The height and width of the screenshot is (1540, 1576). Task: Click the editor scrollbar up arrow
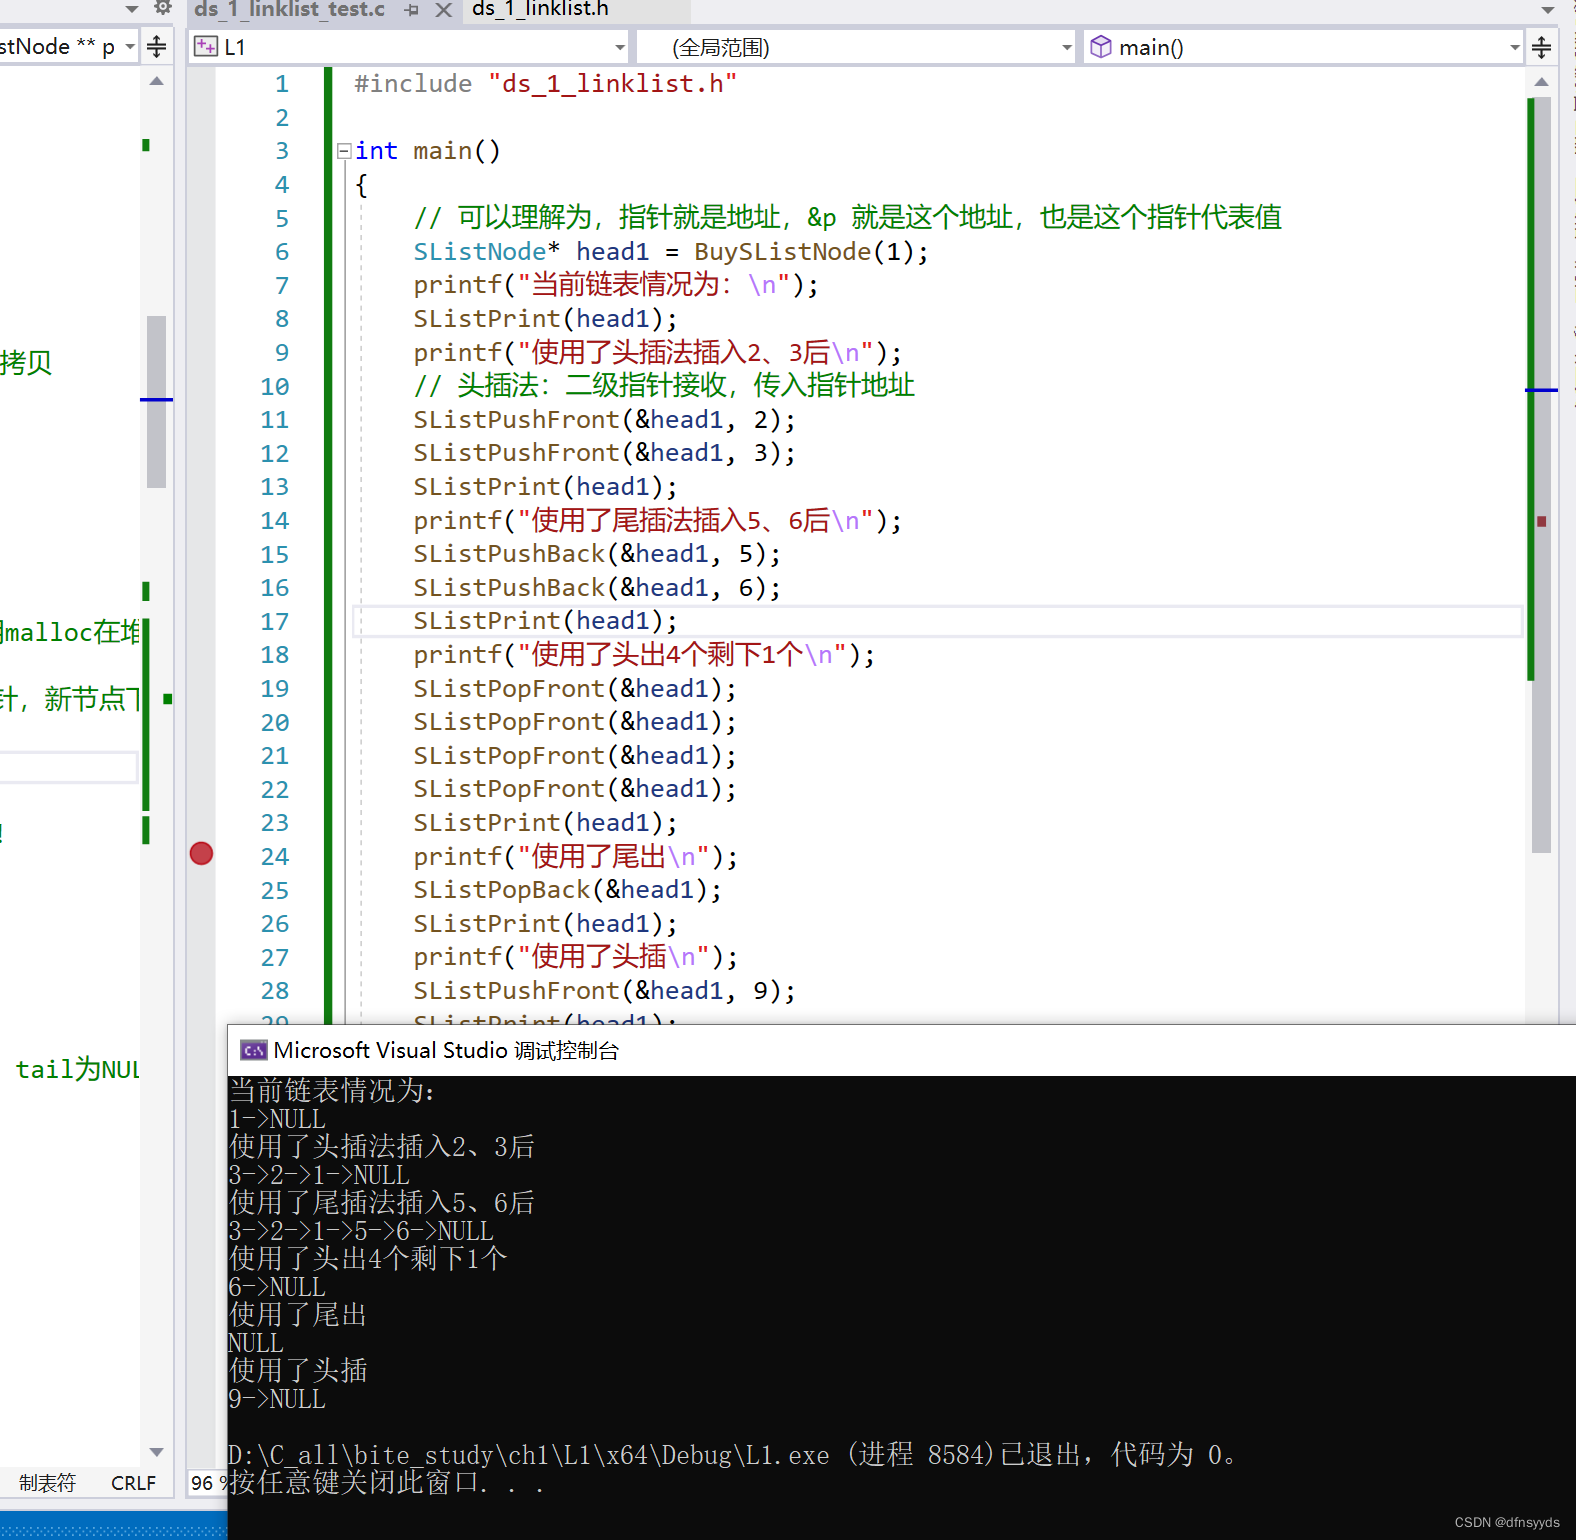1542,82
